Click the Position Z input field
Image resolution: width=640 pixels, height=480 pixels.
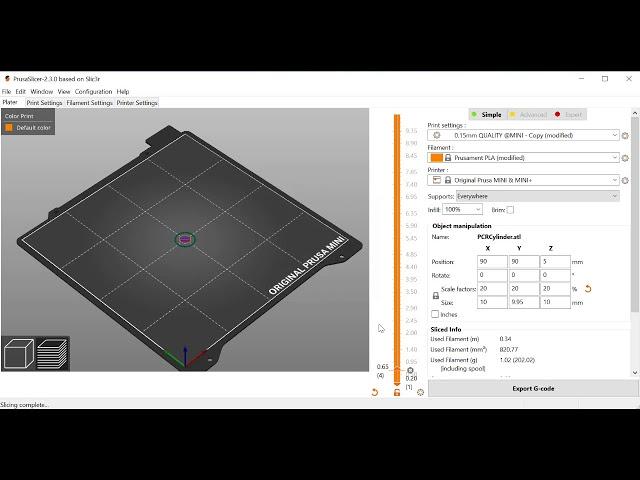tap(555, 262)
